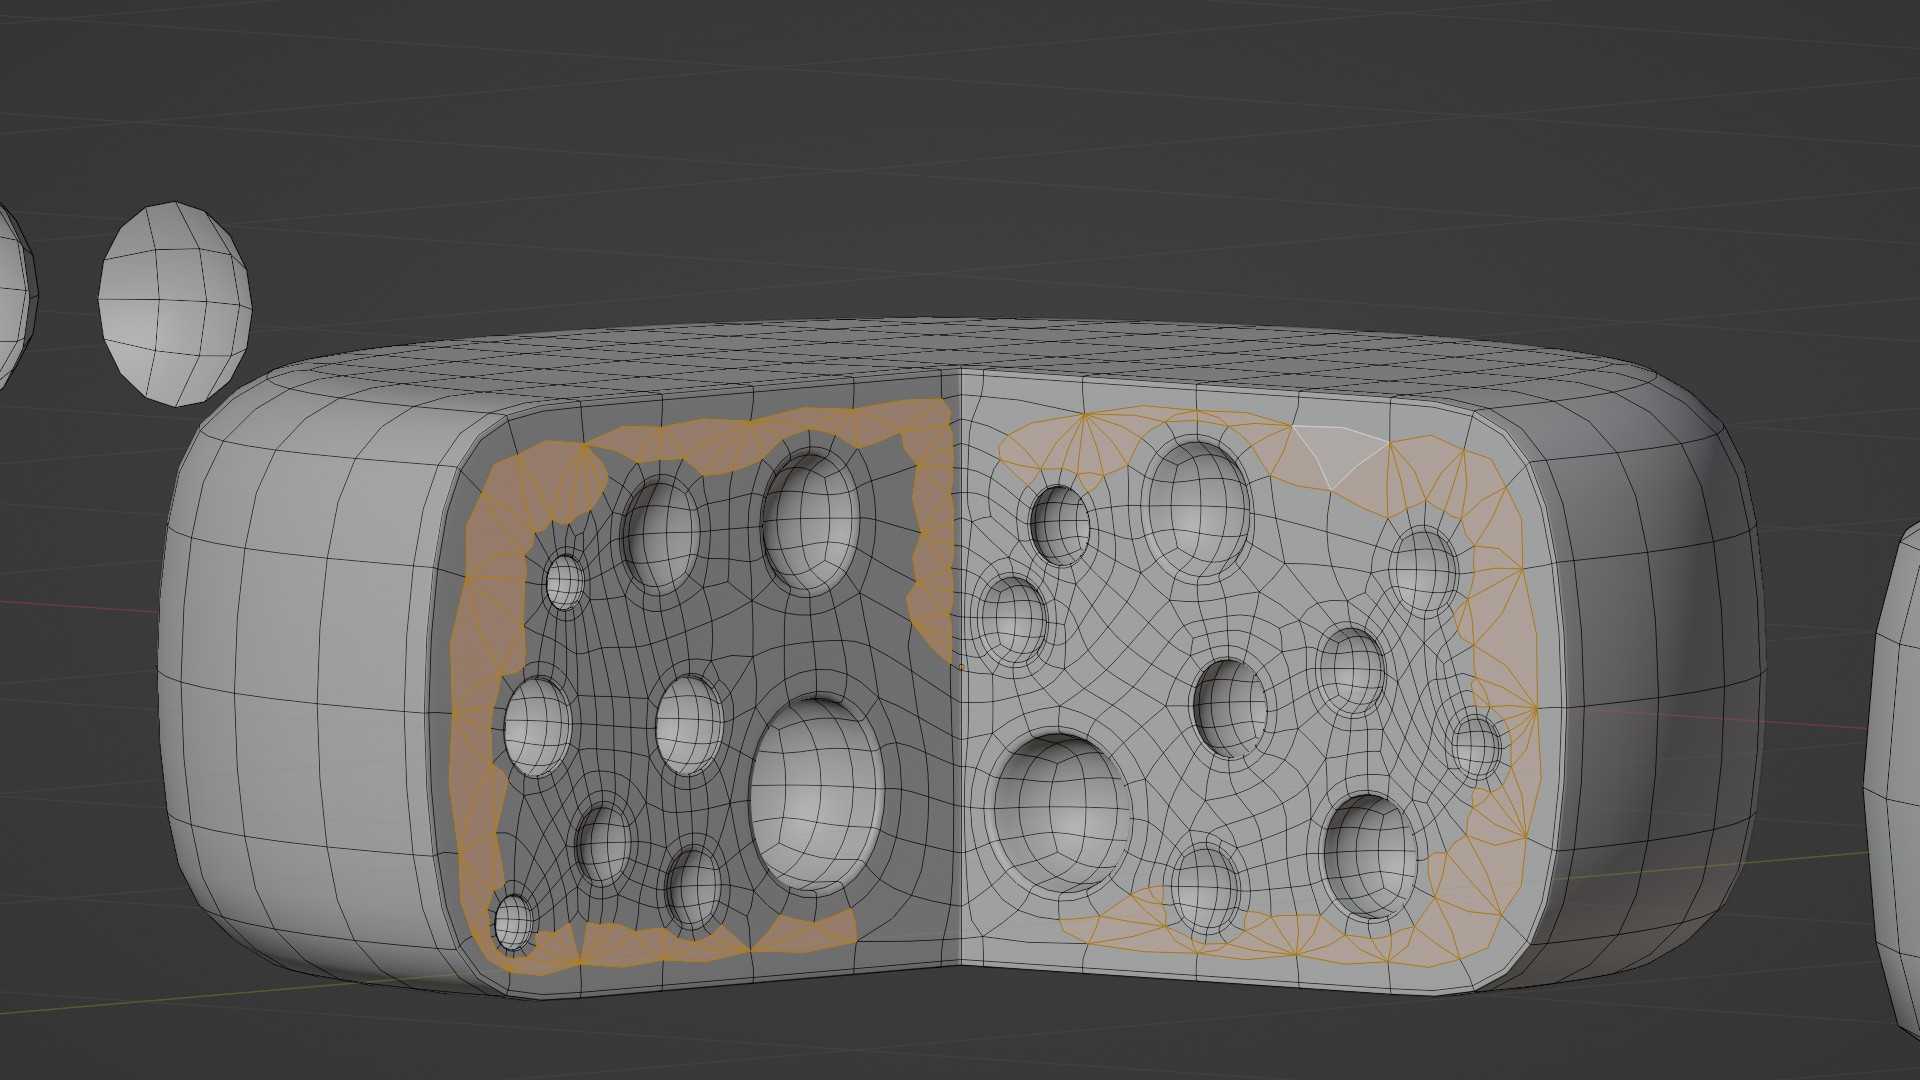The width and height of the screenshot is (1920, 1080).
Task: Click the largest hole on the right cut face
Action: point(1062,810)
